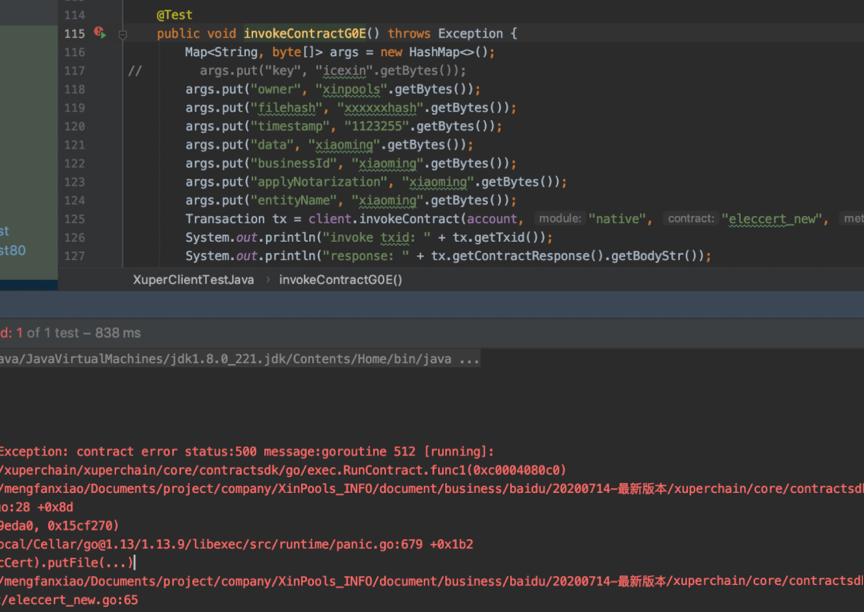Screen dimensions: 864x612
Task: Click the "eleccert_new" contract string
Action: click(771, 219)
